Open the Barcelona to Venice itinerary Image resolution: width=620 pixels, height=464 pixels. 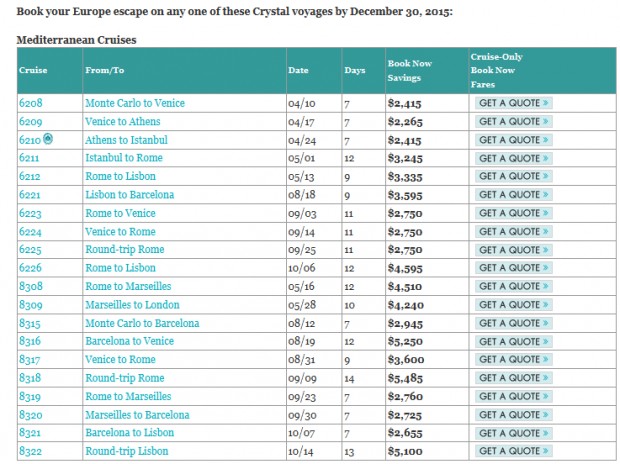[130, 341]
